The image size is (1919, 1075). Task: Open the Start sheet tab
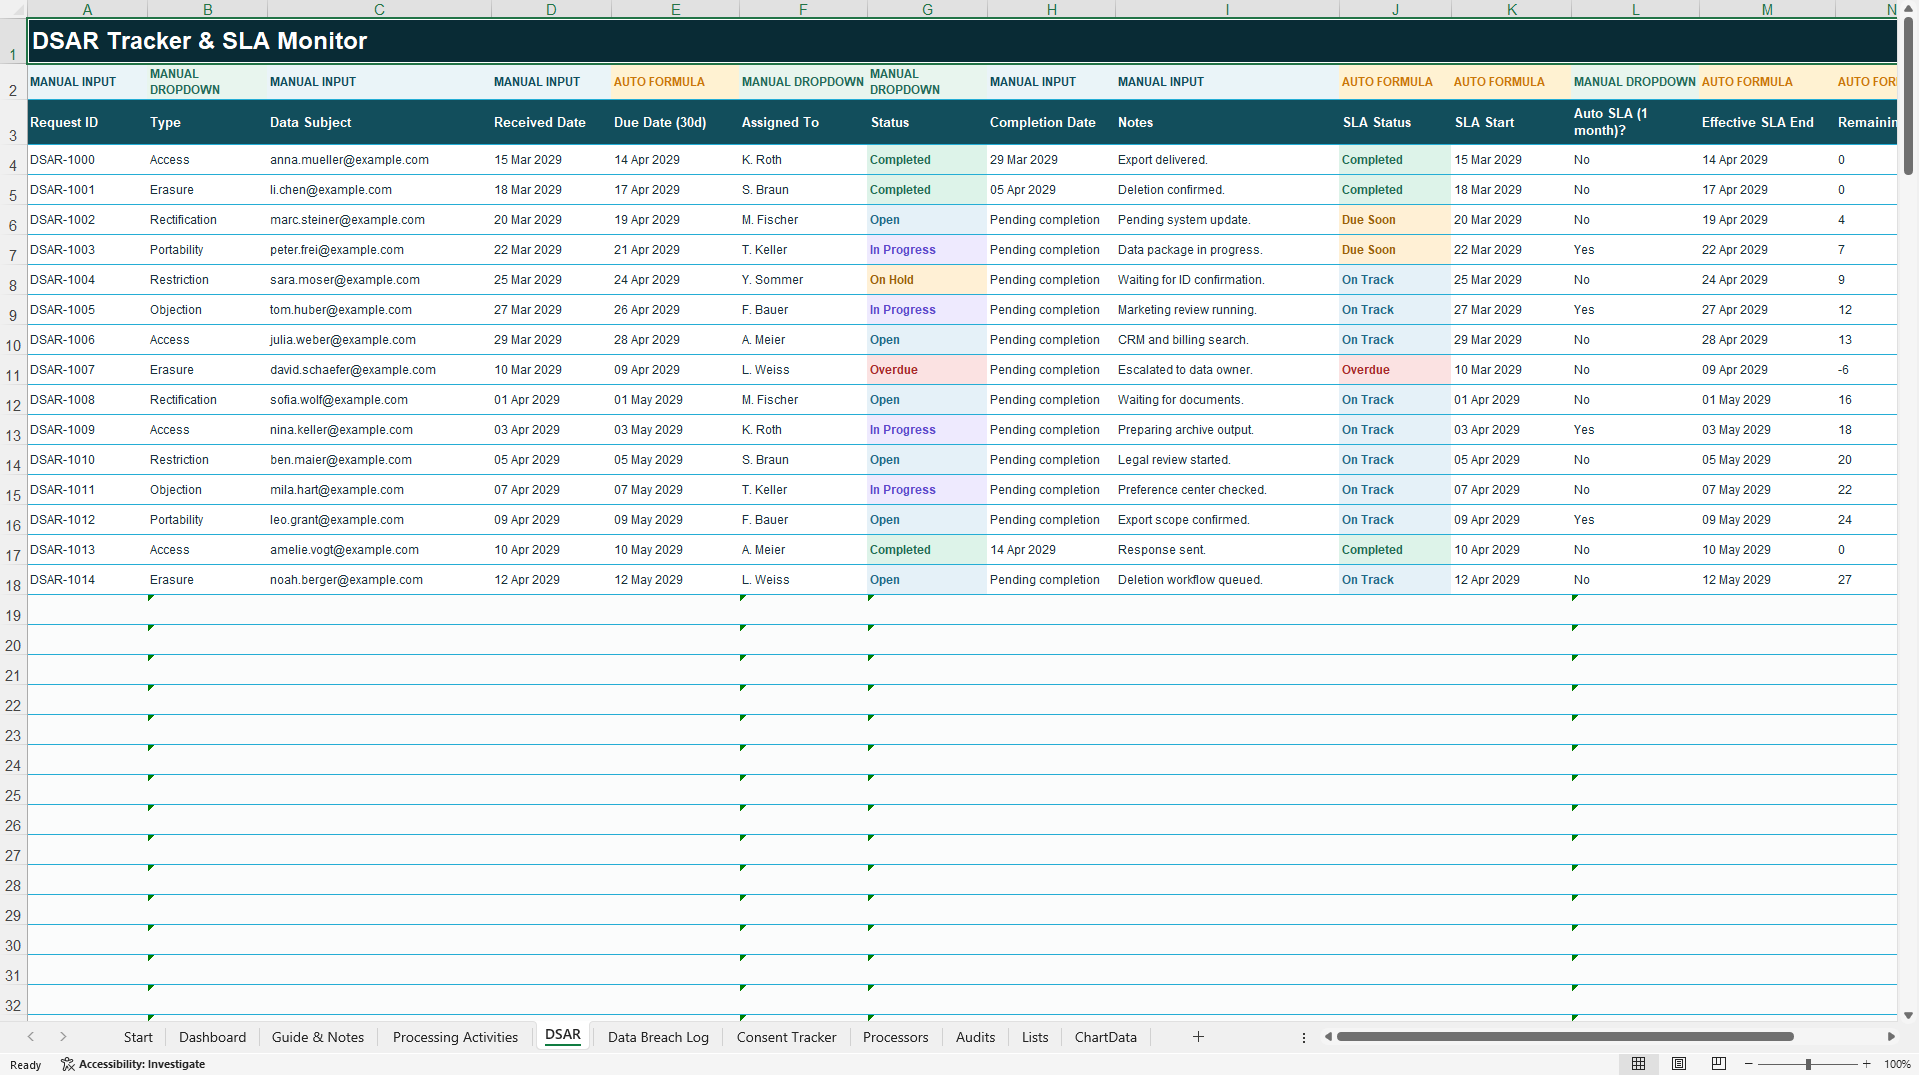click(138, 1037)
